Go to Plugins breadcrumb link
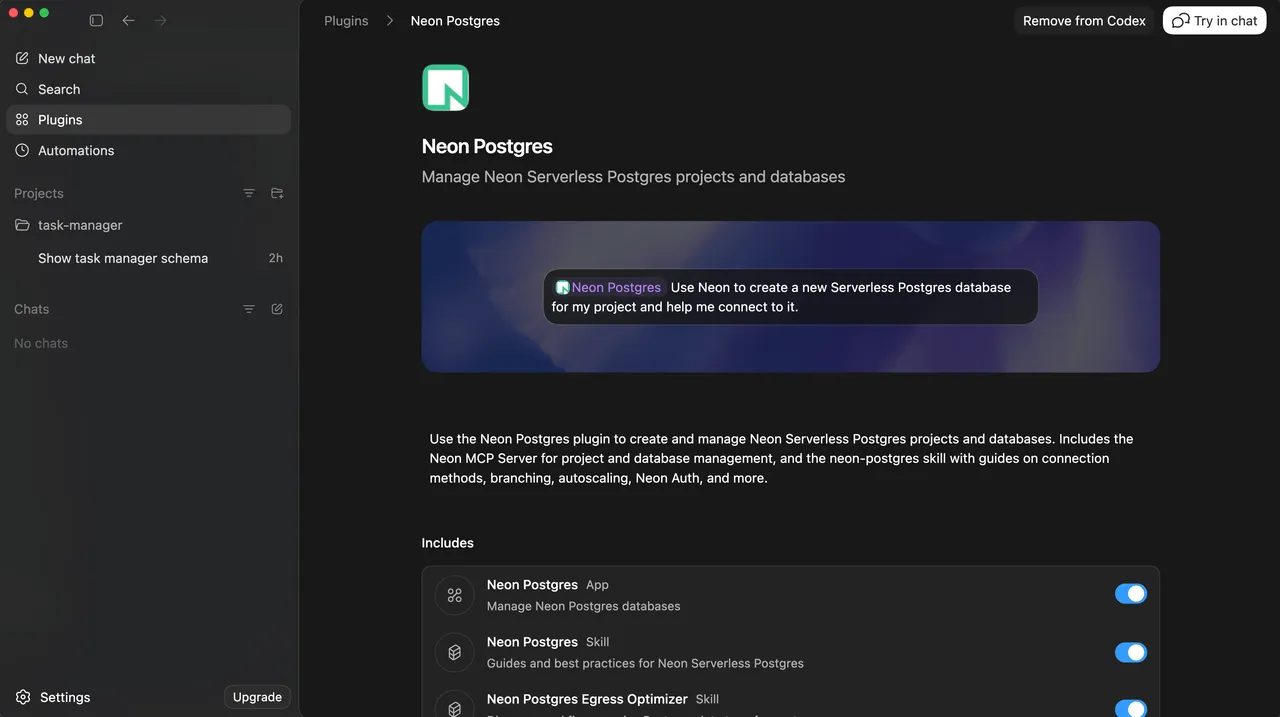1280x717 pixels. (x=346, y=21)
